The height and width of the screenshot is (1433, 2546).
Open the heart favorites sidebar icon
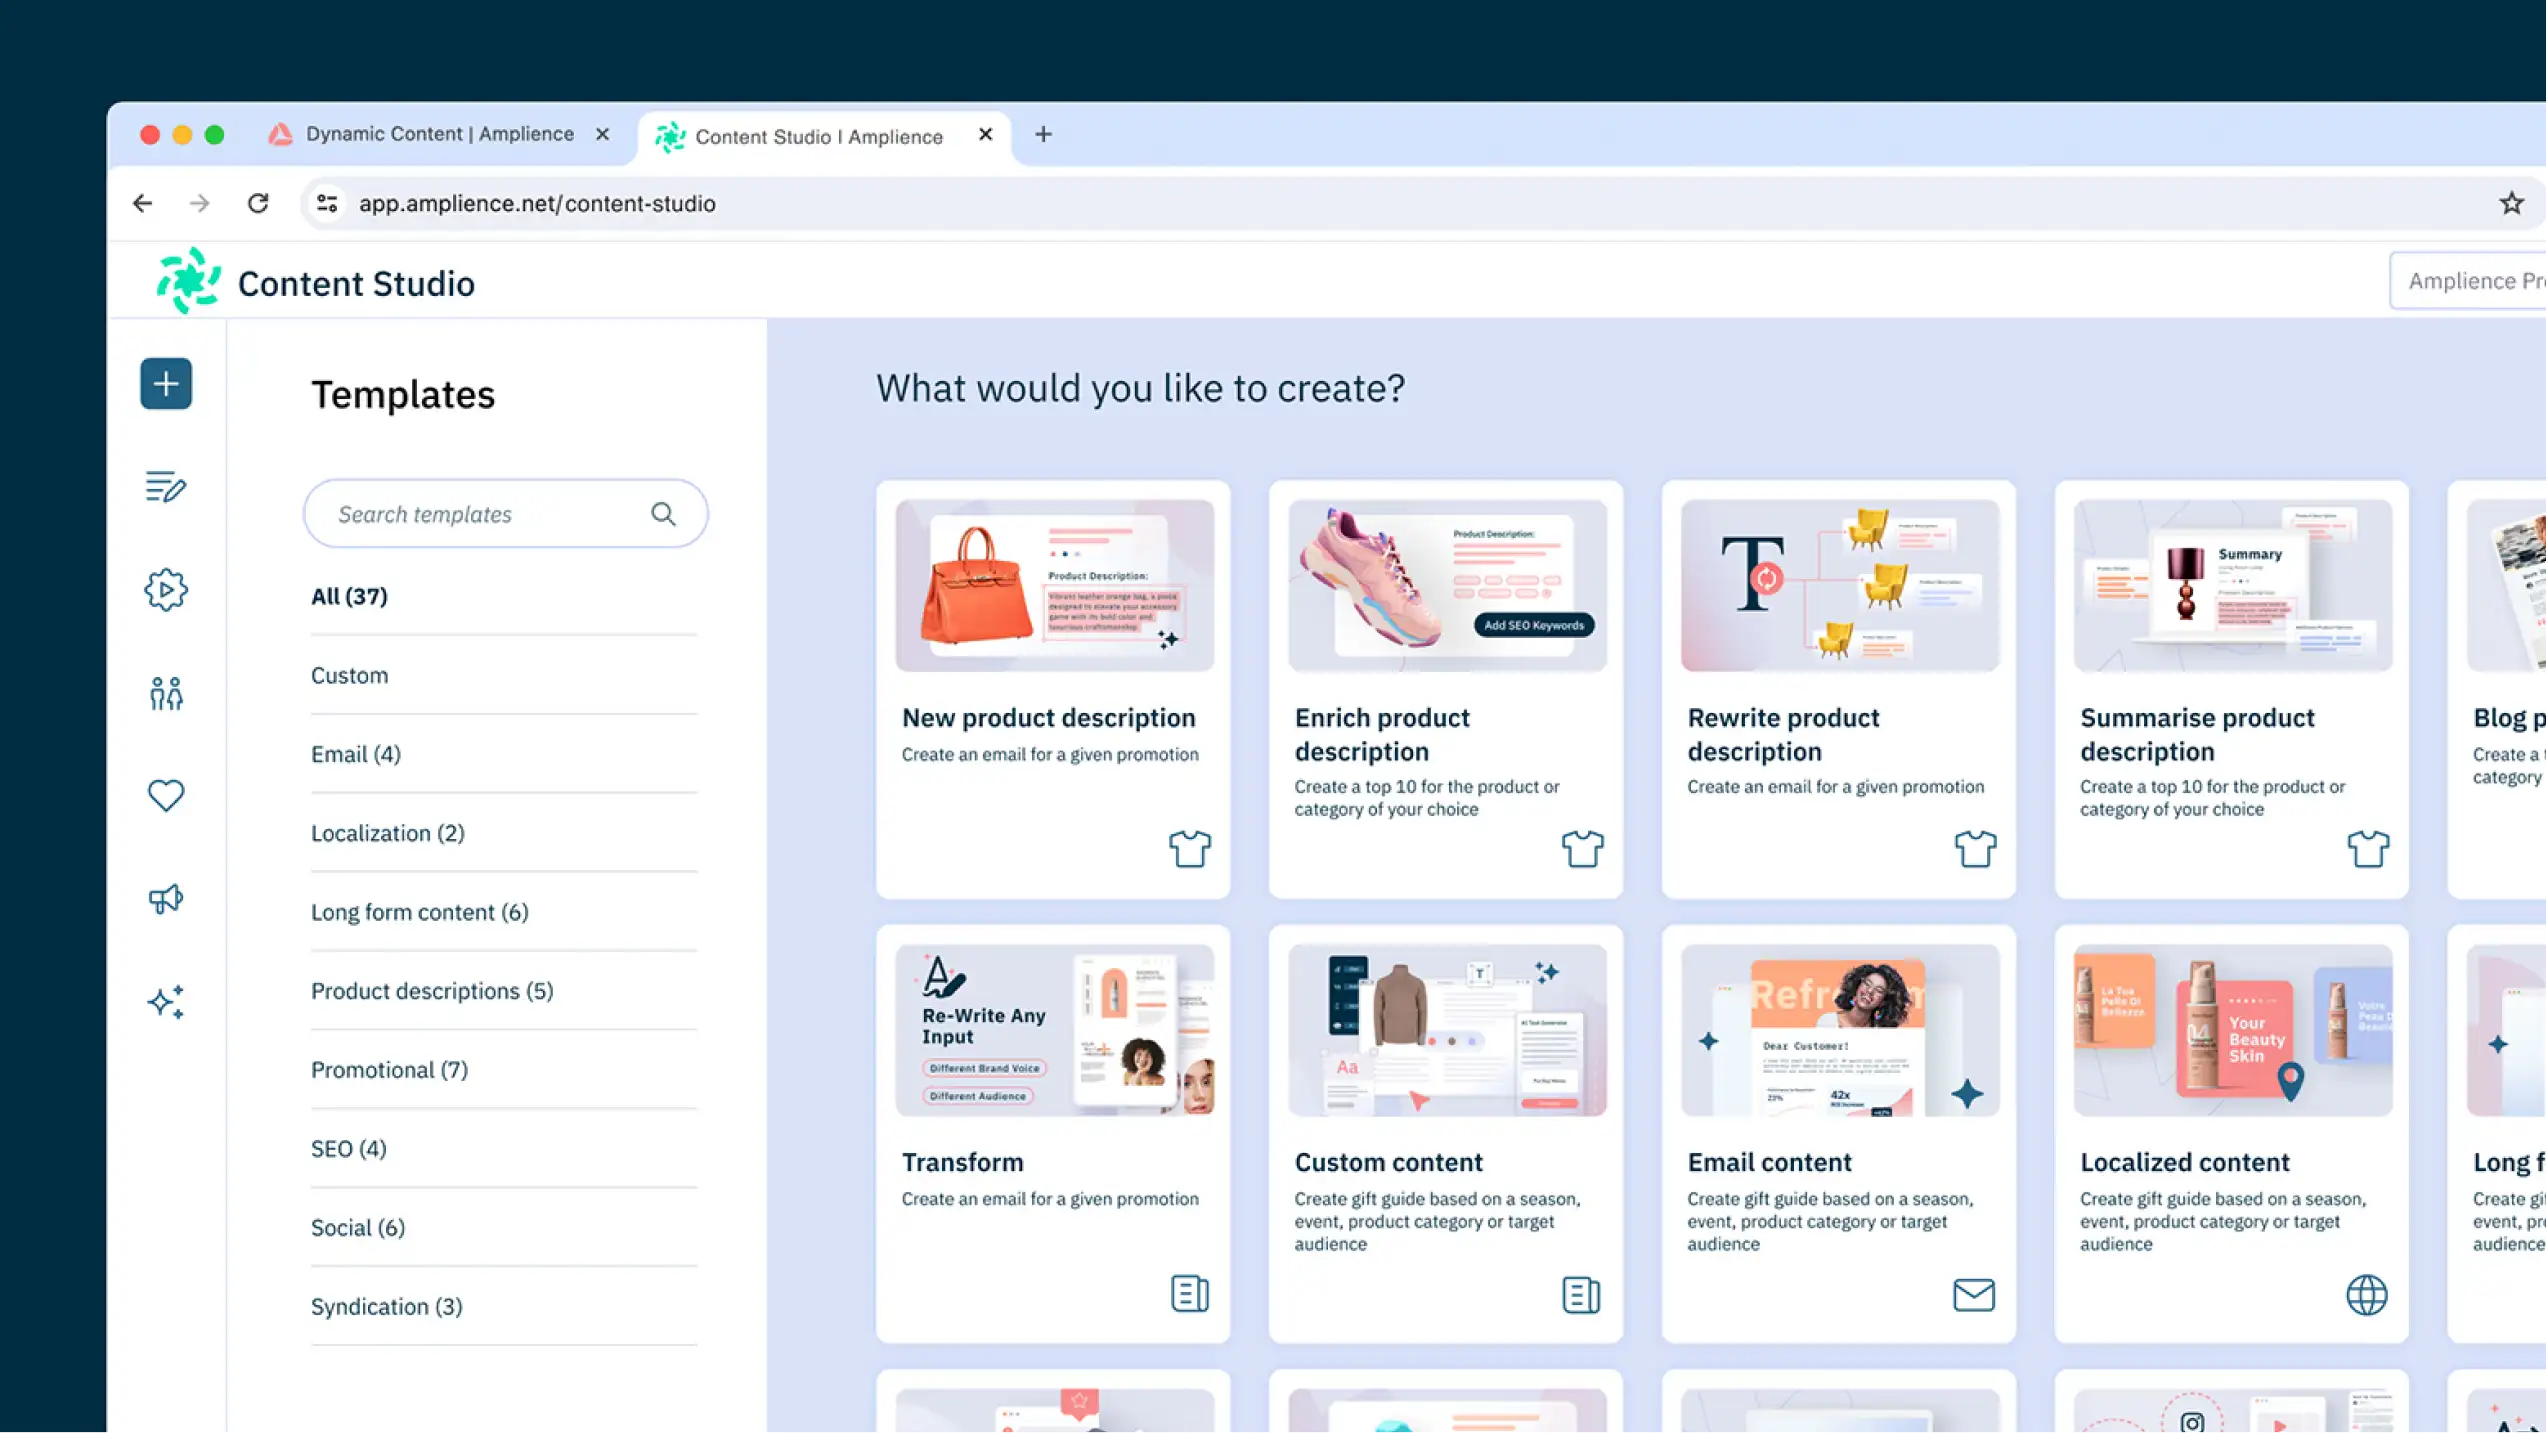pos(166,796)
